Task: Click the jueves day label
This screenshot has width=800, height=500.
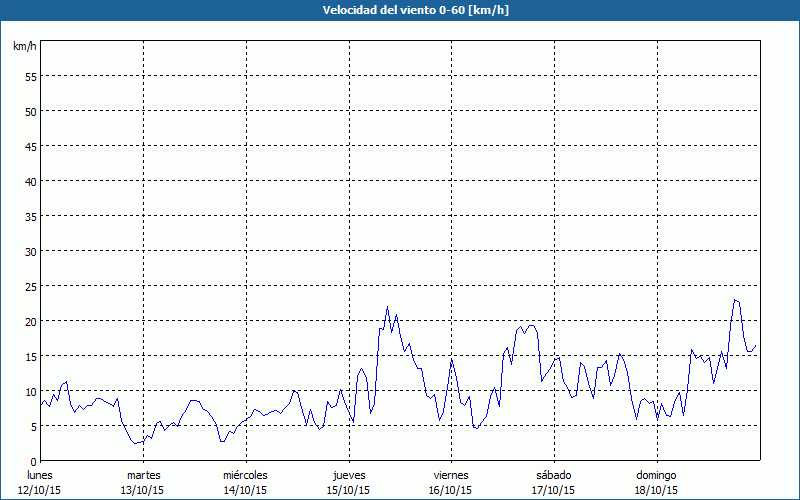Action: (348, 475)
